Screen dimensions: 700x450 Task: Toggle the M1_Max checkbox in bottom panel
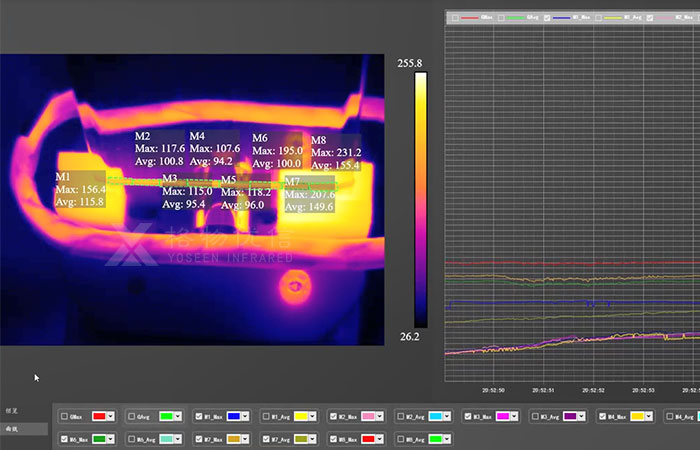[x=199, y=416]
